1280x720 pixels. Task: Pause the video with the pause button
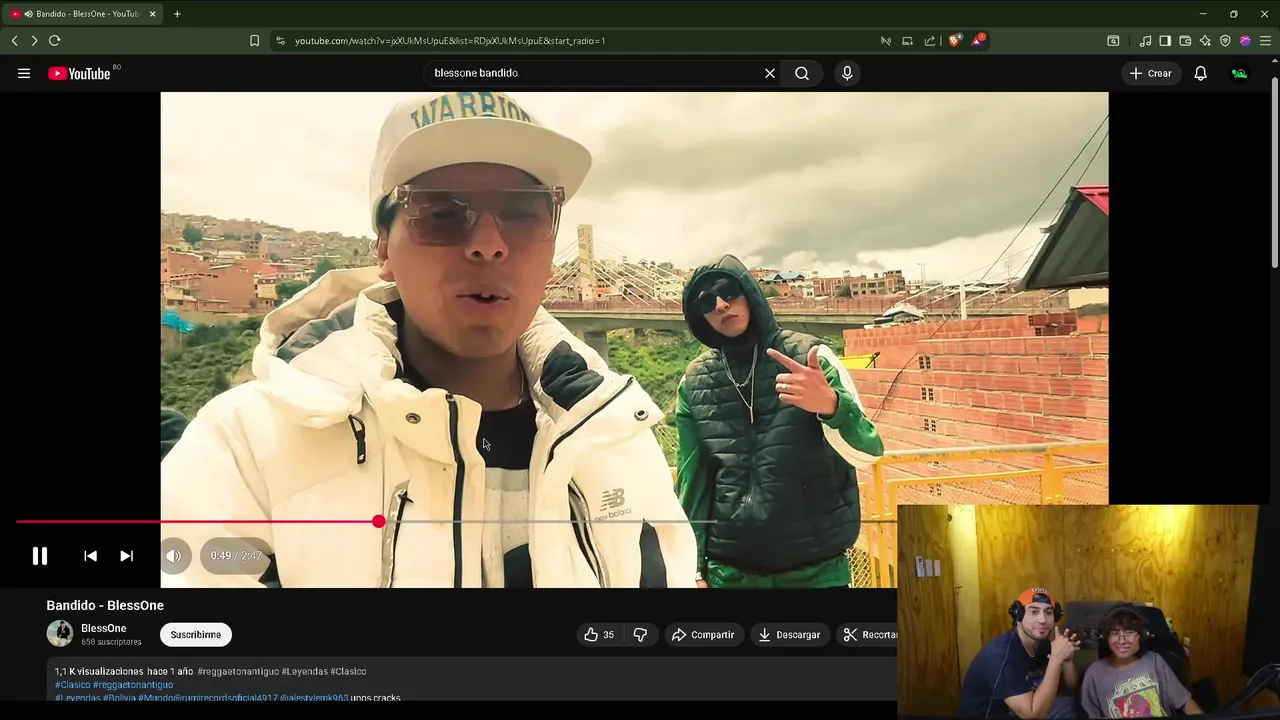40,556
